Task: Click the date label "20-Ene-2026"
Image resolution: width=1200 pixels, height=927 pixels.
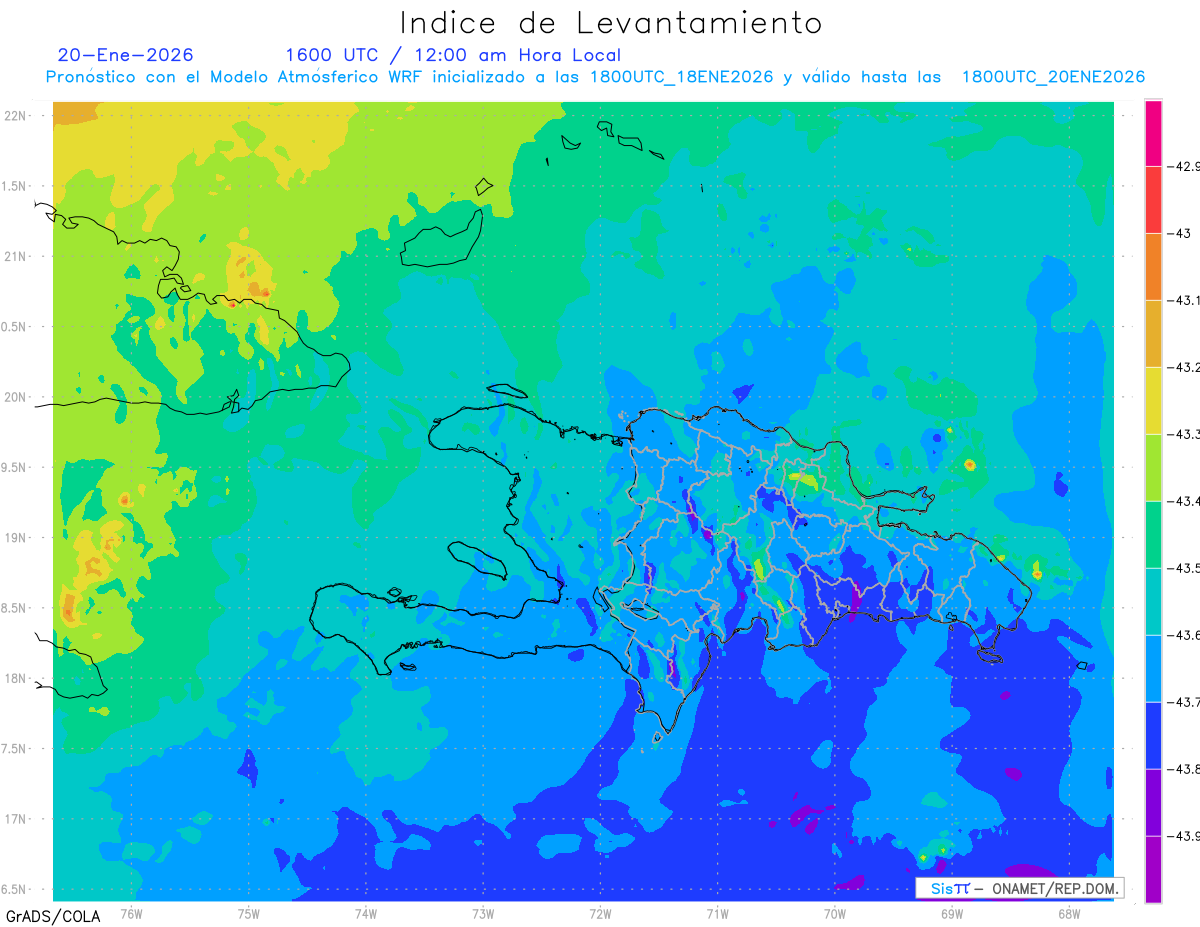Action: coord(126,55)
